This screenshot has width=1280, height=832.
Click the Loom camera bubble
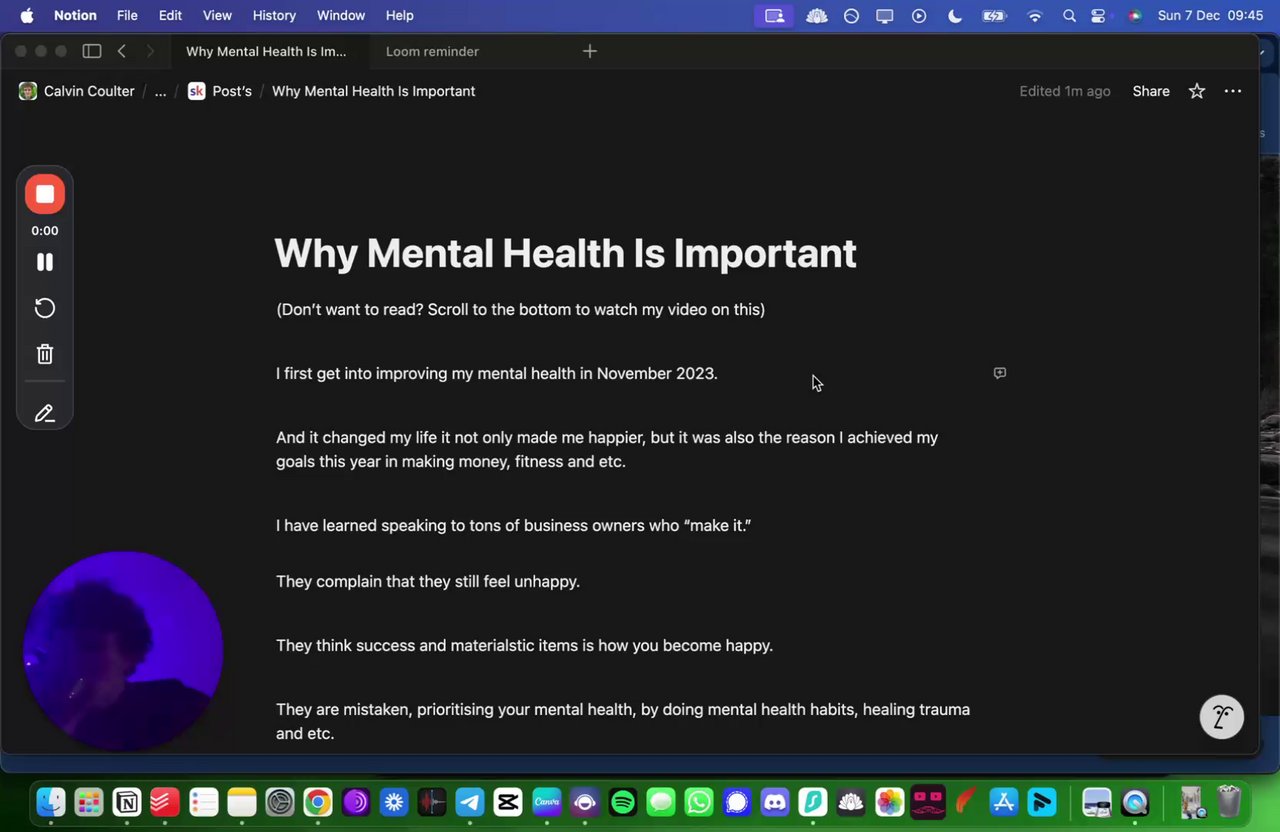pos(122,651)
